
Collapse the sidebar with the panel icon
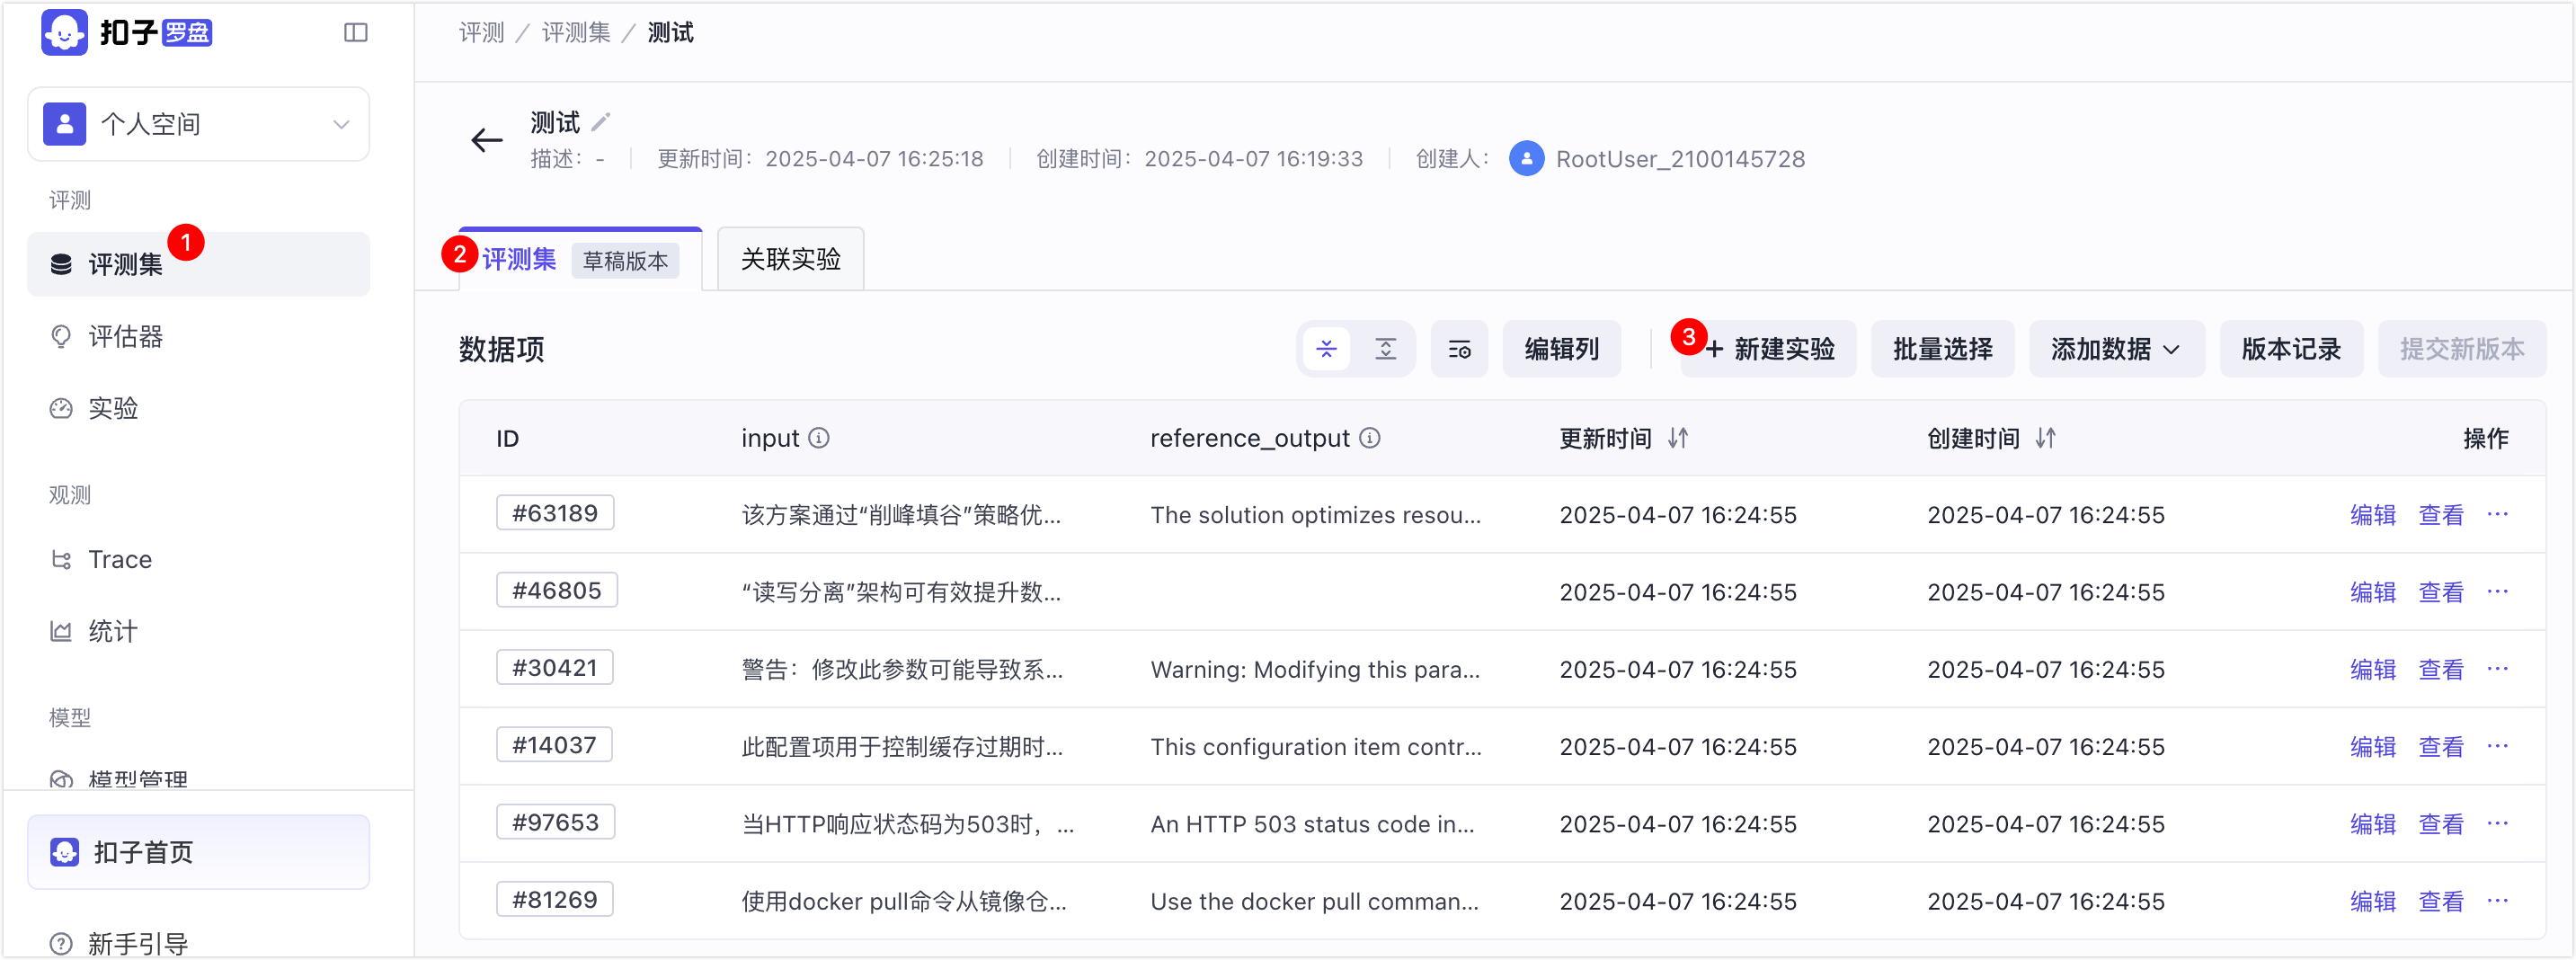coord(356,33)
